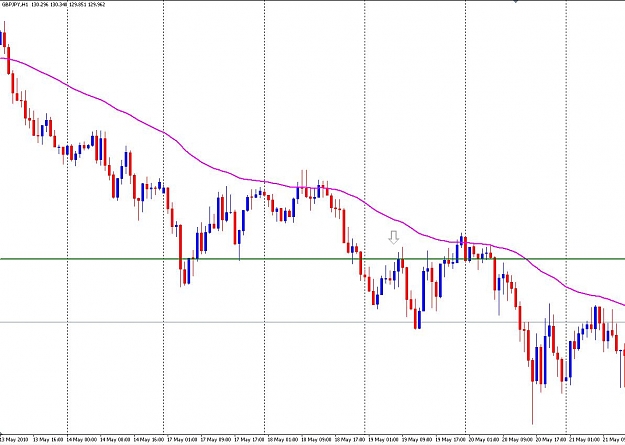Screen dimensions: 625x445
Task: Click the '13 May 2010' time axis label
Action: [x=13, y=440]
